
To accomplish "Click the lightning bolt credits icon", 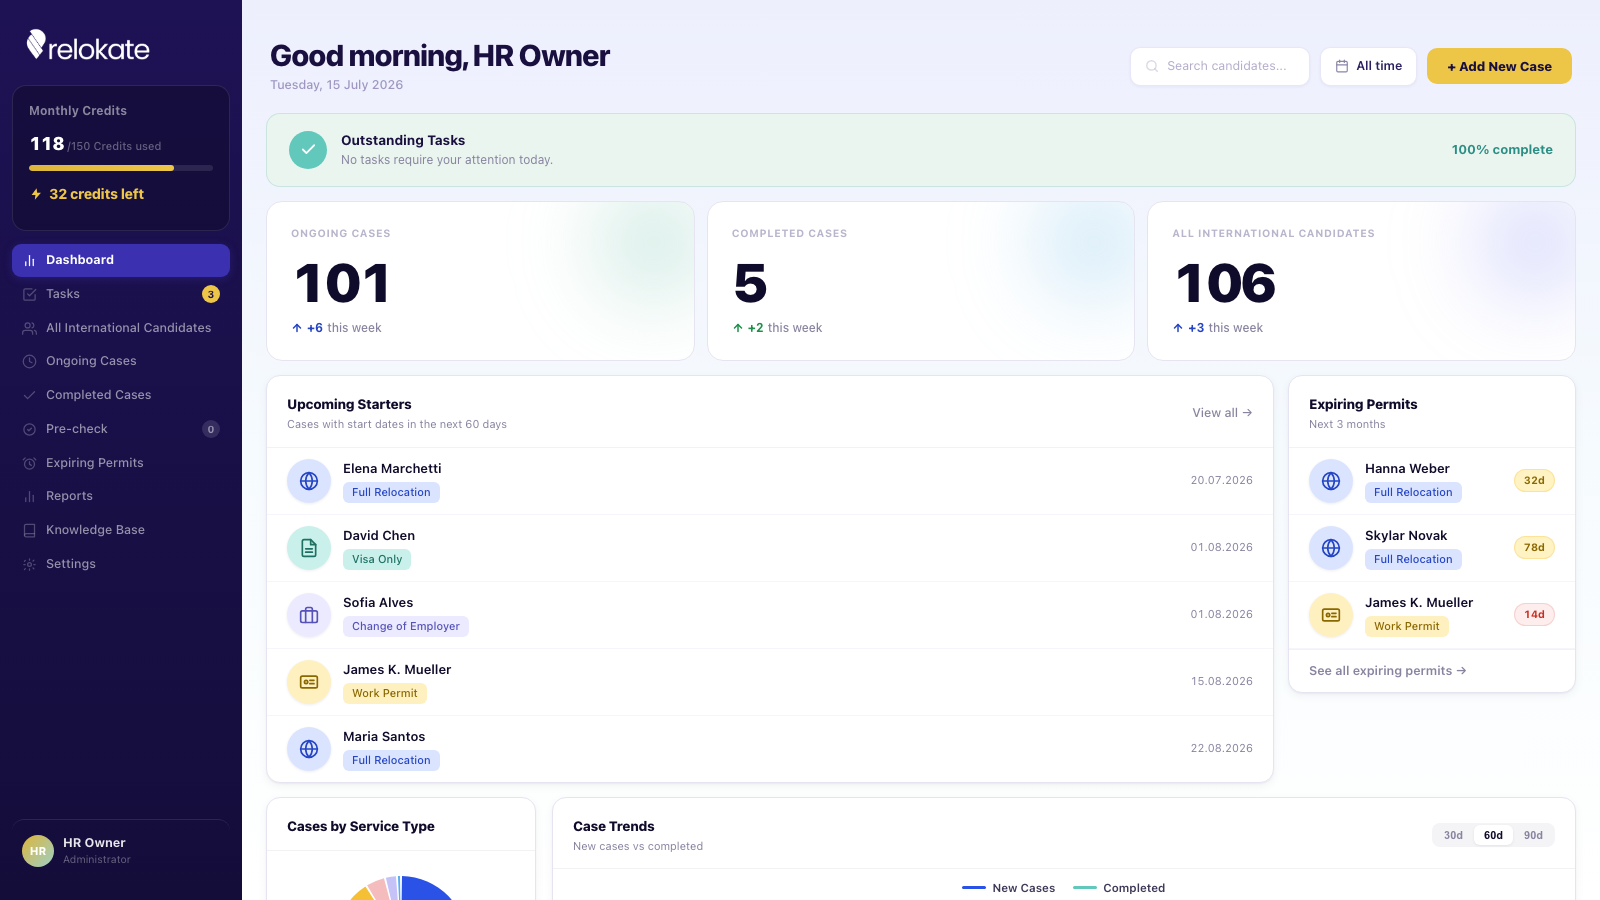I will [x=36, y=194].
